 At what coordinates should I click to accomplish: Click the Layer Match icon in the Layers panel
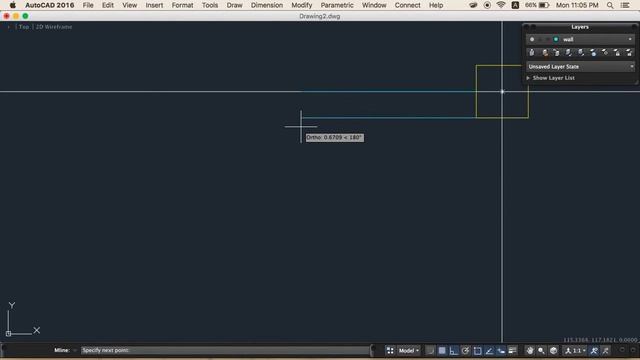[545, 53]
